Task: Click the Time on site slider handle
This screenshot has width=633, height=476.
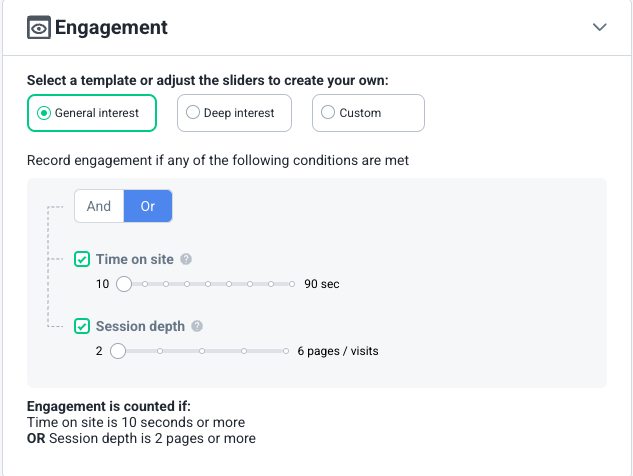Action: [x=124, y=284]
